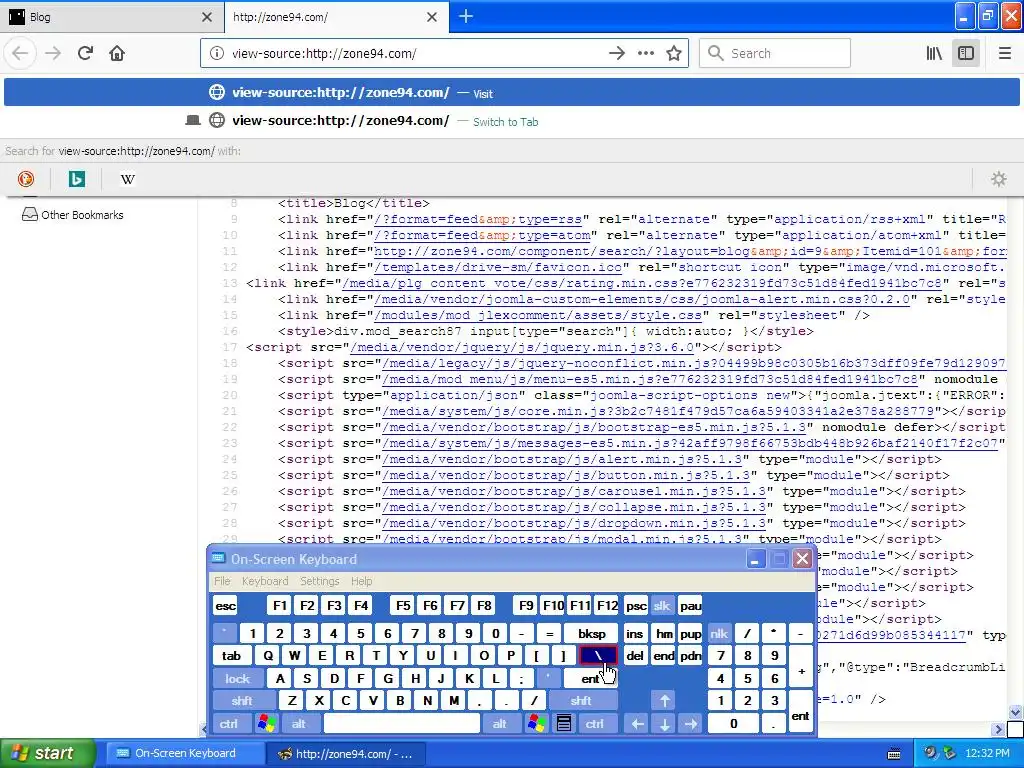Choose the Switch to Tab suggestion
Viewport: 1024px width, 768px height.
pyautogui.click(x=512, y=121)
